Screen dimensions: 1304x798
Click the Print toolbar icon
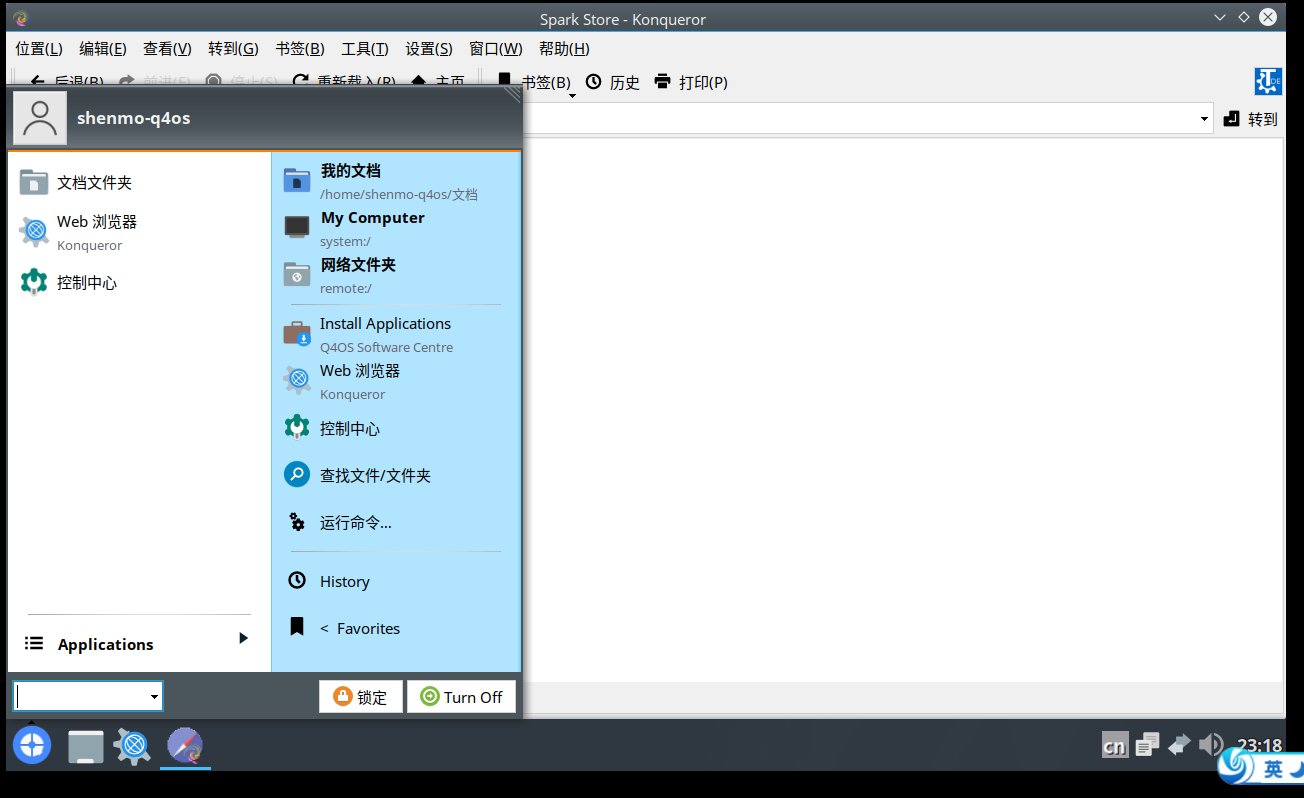(690, 82)
